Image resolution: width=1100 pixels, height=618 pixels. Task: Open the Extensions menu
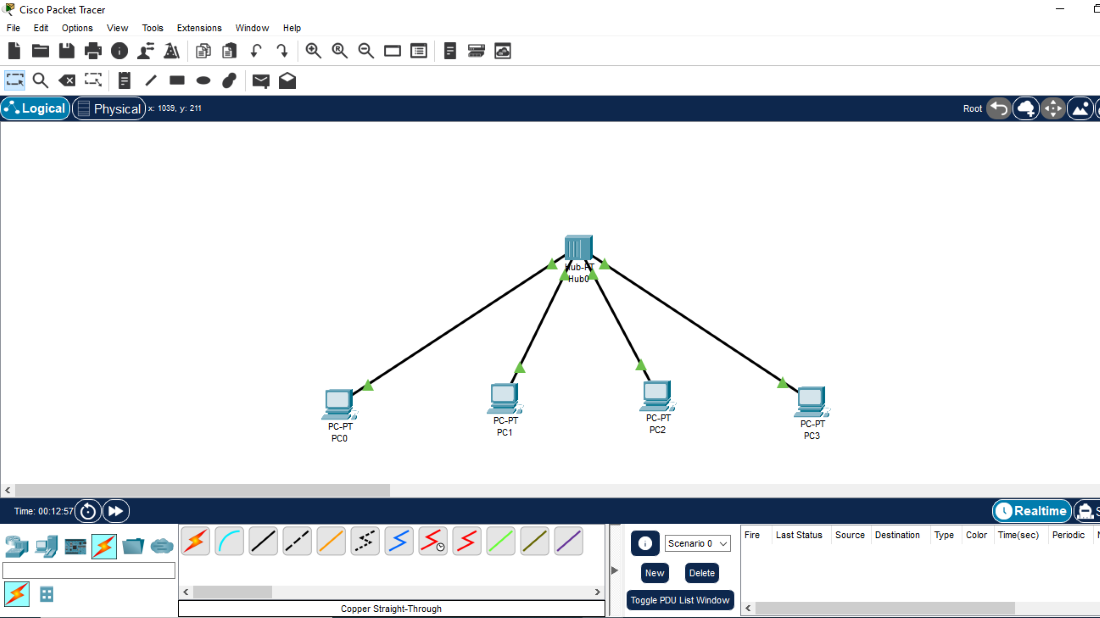click(x=199, y=28)
